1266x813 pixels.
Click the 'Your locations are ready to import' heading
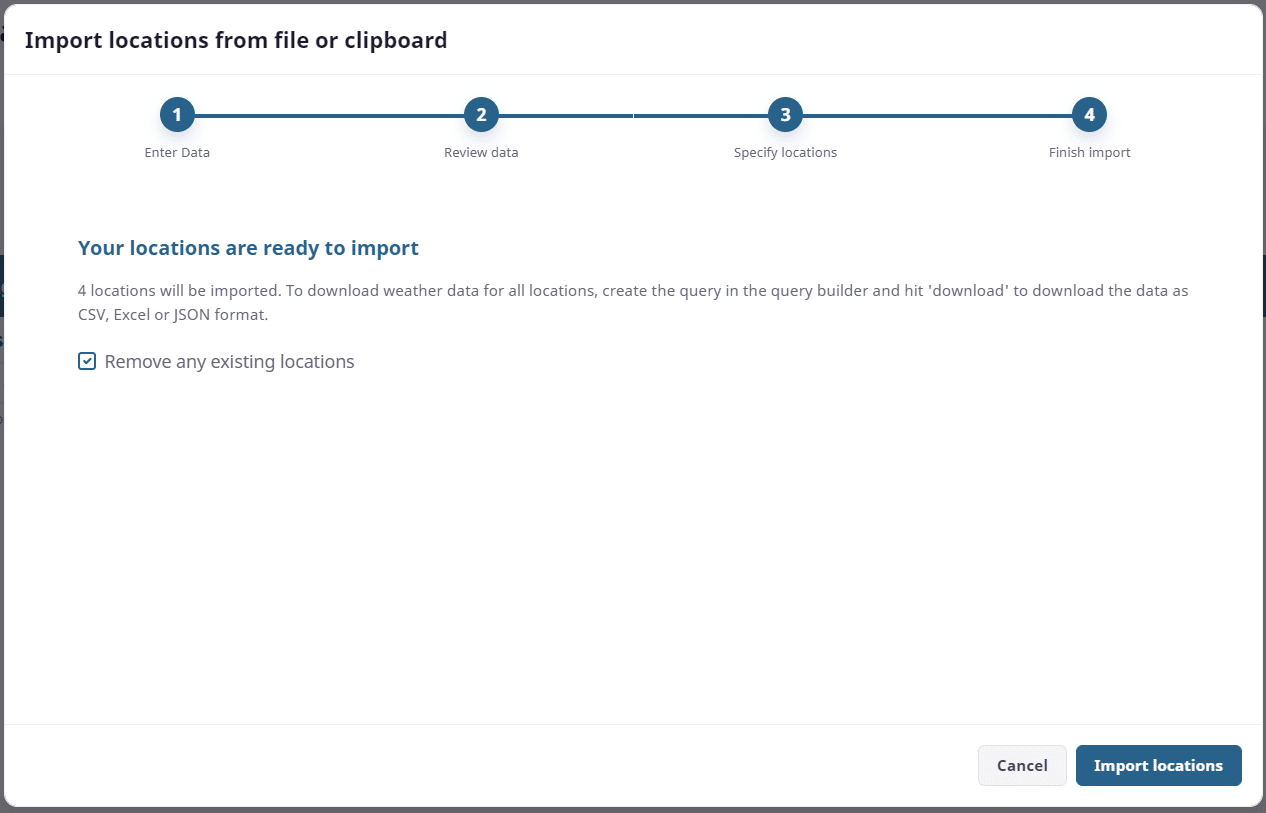(x=248, y=248)
